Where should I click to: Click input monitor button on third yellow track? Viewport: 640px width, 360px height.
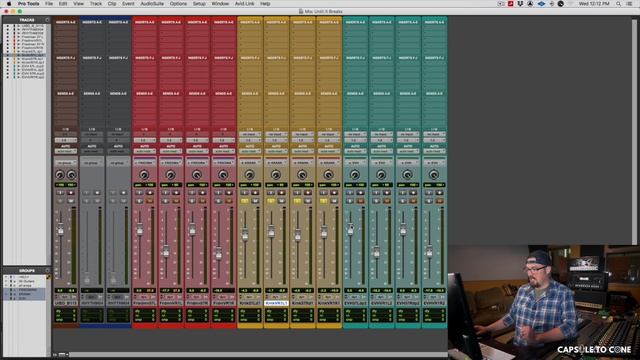pyautogui.click(x=297, y=193)
